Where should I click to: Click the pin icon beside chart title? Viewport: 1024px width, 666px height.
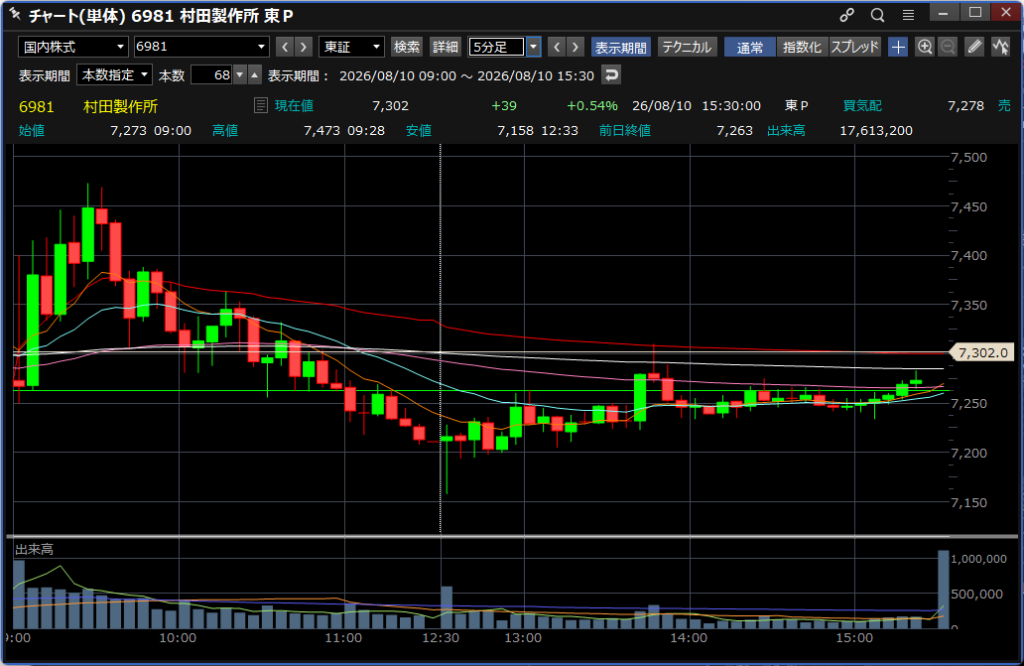(x=14, y=14)
